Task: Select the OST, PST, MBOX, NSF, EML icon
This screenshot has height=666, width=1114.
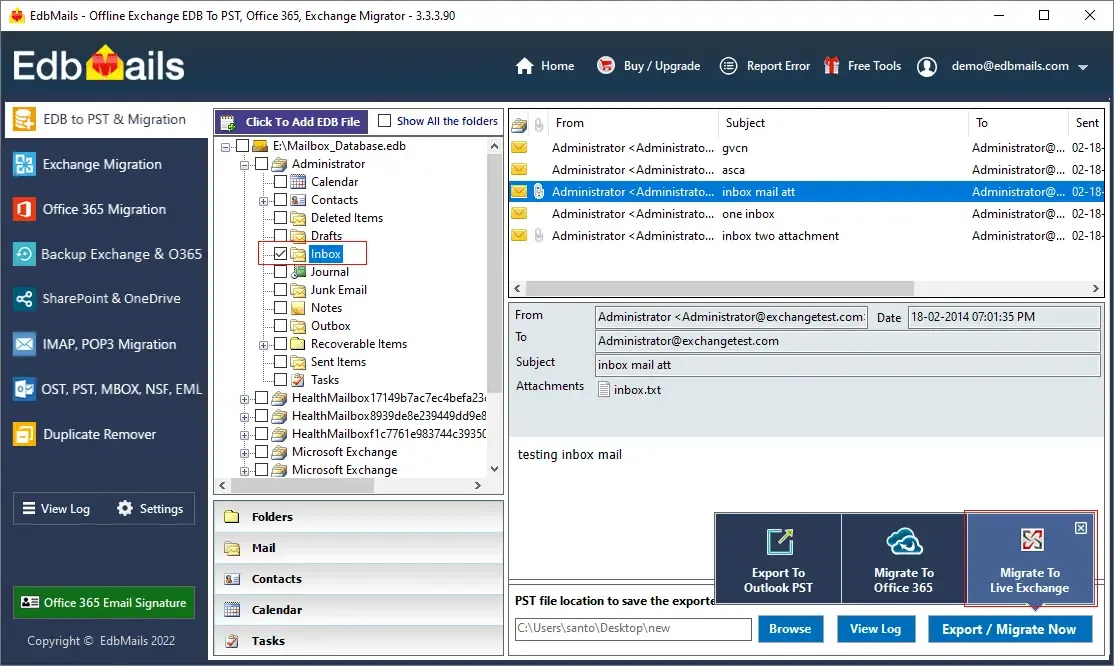Action: [24, 390]
